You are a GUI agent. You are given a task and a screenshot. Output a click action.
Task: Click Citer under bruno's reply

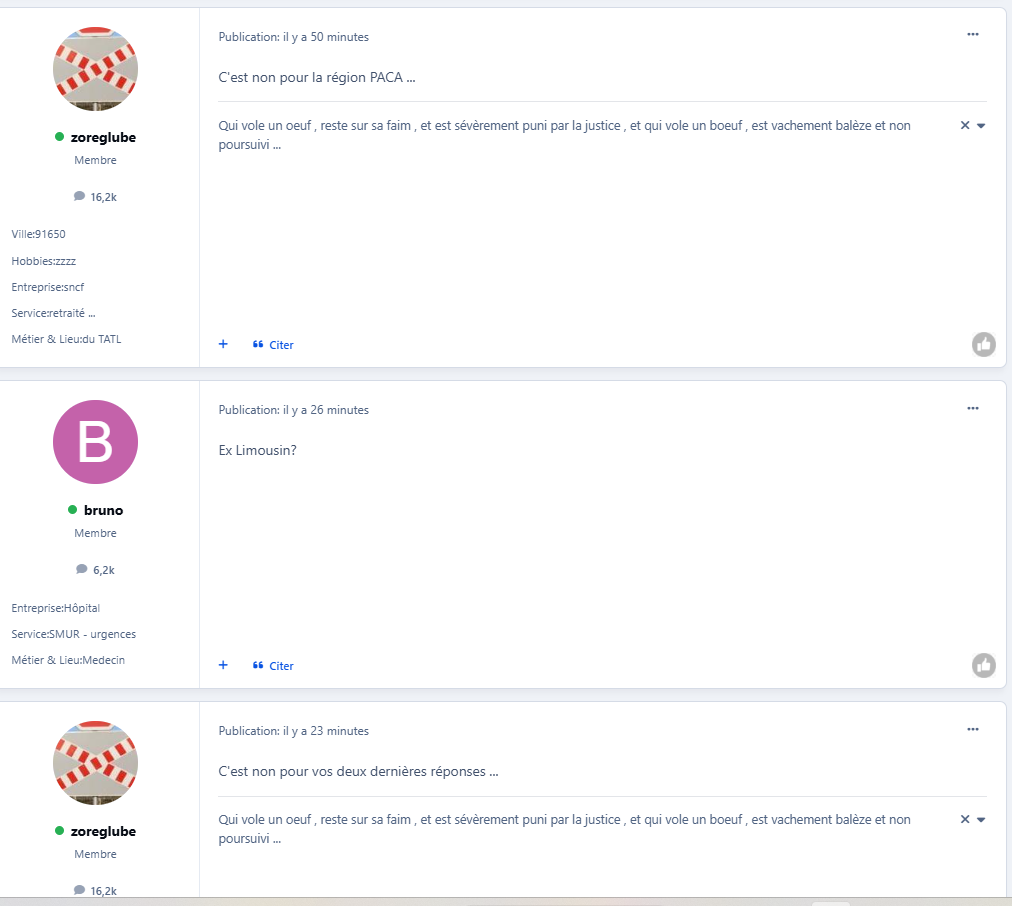[x=273, y=665]
